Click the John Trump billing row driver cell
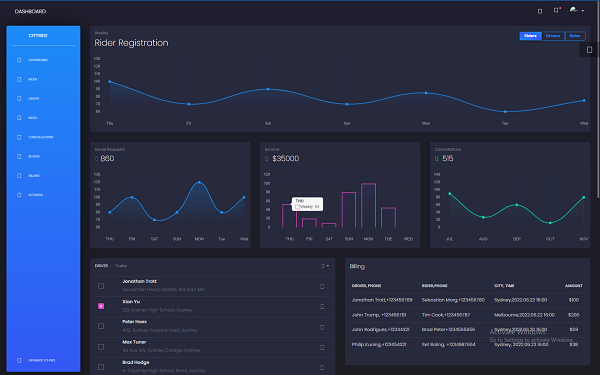This screenshot has height=375, width=600. [379, 315]
